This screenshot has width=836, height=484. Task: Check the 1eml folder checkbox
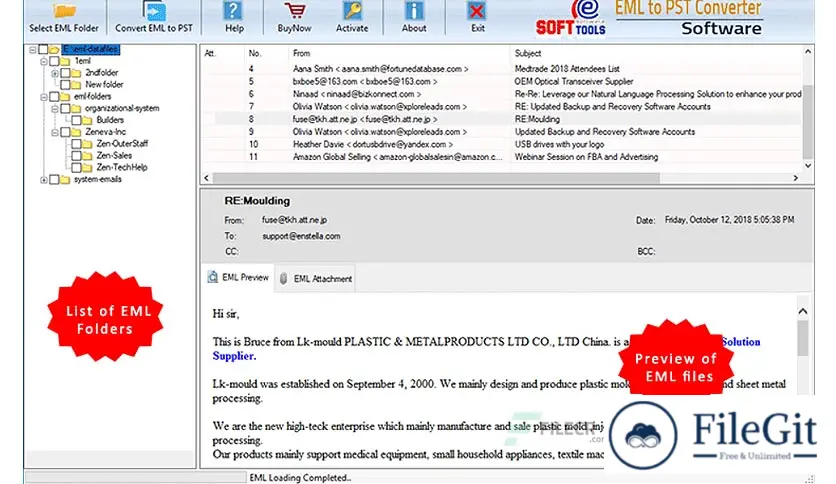[54, 61]
